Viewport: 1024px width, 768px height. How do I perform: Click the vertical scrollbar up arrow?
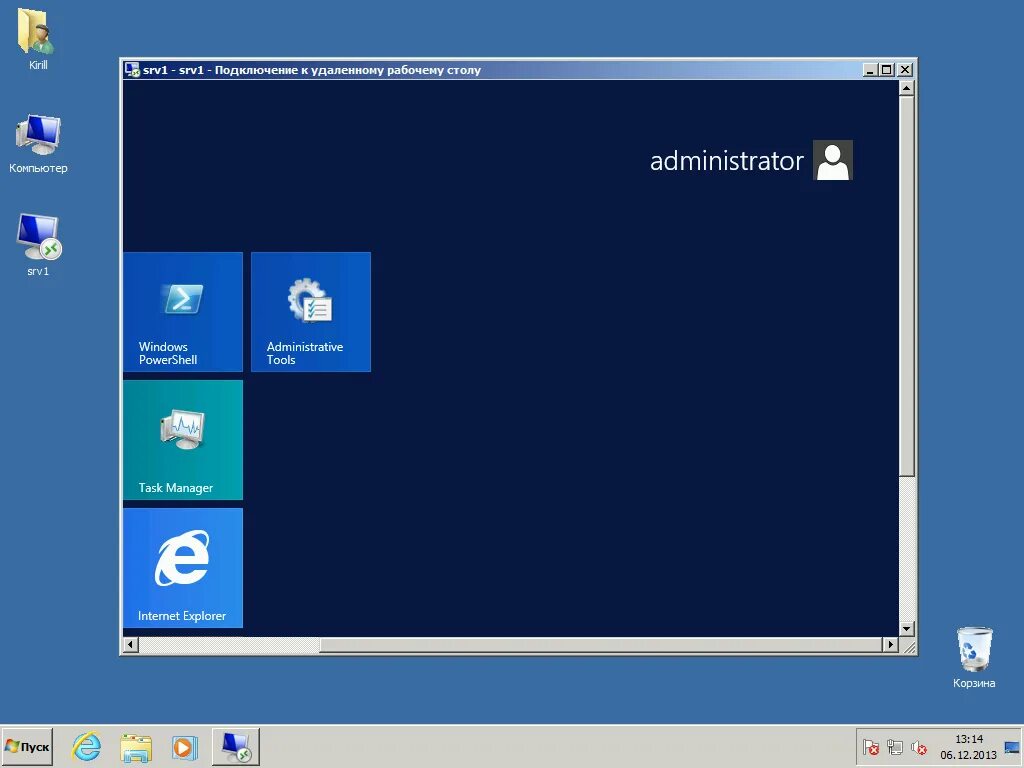pyautogui.click(x=906, y=88)
